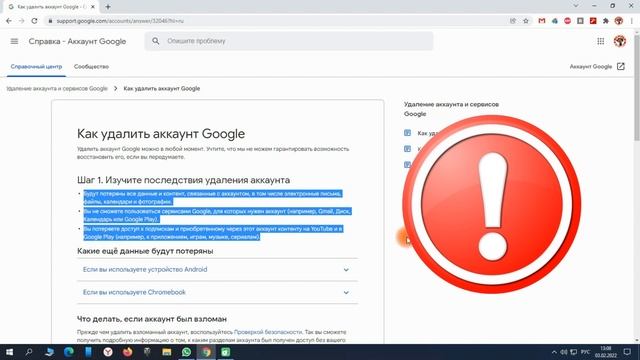Open the Аккаунт Google link
Screen dimensions: 640x360
pyautogui.click(x=591, y=67)
